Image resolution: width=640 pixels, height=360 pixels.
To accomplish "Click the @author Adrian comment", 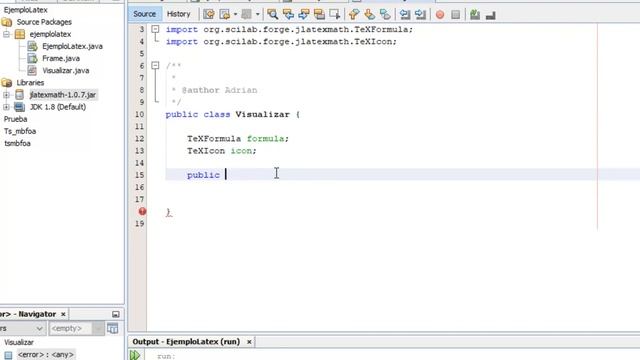I will click(219, 90).
